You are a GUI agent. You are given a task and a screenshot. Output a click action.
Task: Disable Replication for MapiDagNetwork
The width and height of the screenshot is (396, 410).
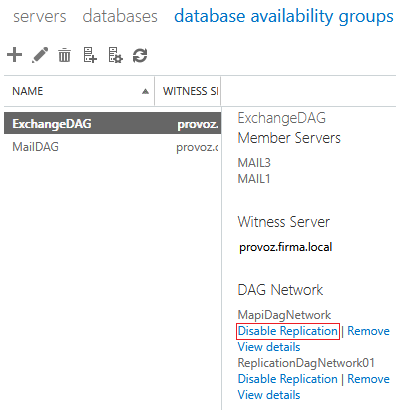[x=288, y=331]
